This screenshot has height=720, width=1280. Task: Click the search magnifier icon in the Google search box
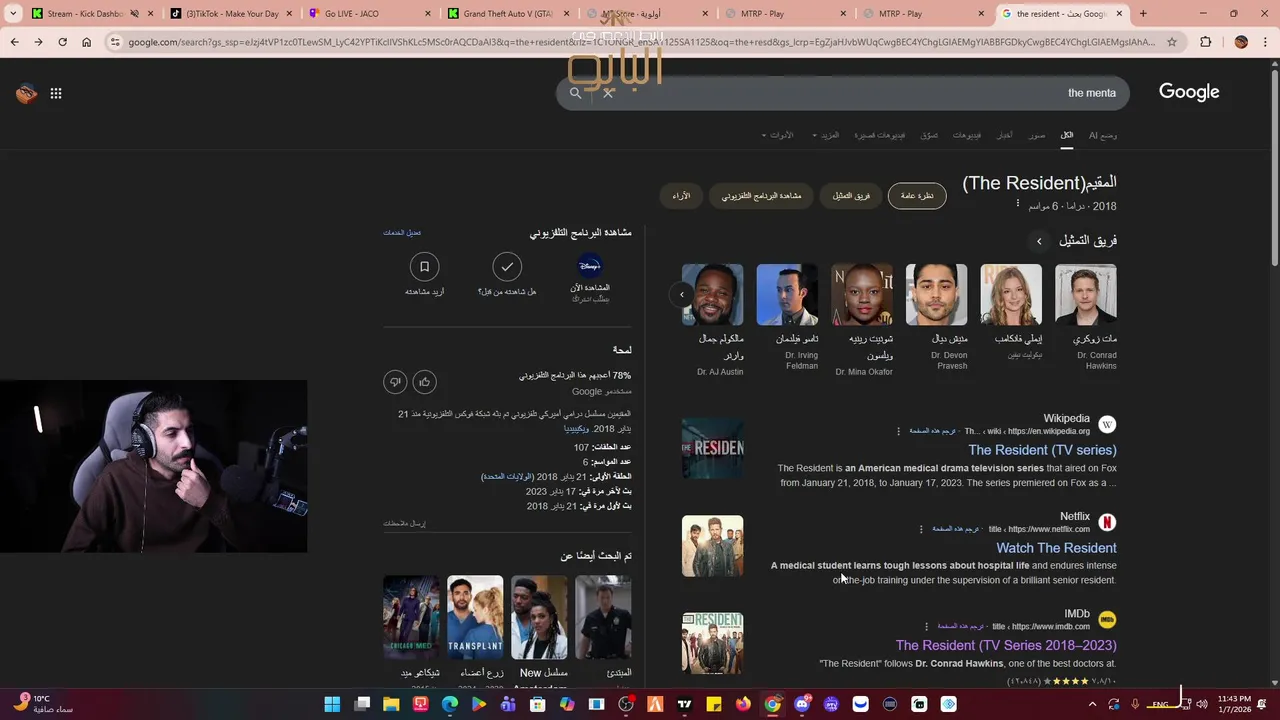[x=575, y=93]
